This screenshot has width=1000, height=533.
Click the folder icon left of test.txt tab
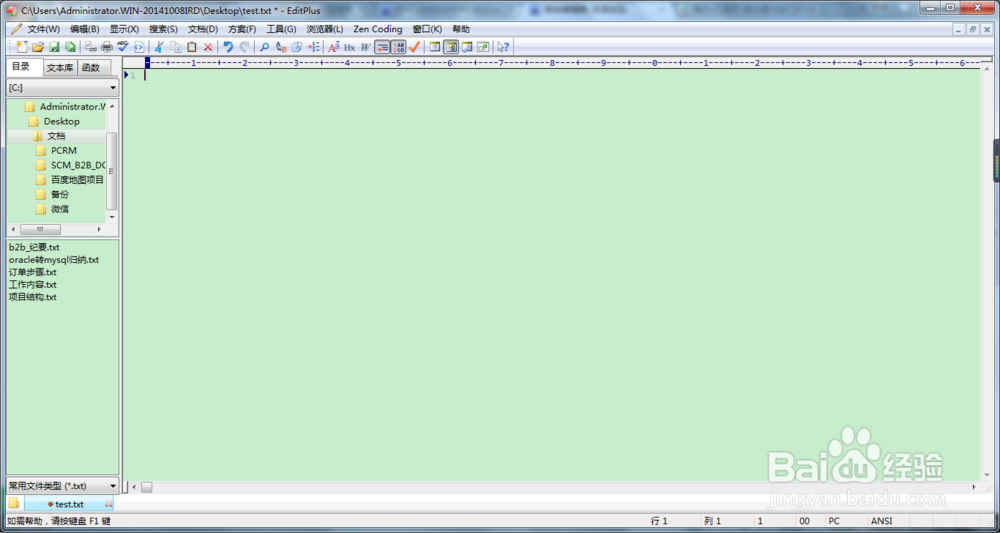click(x=14, y=504)
